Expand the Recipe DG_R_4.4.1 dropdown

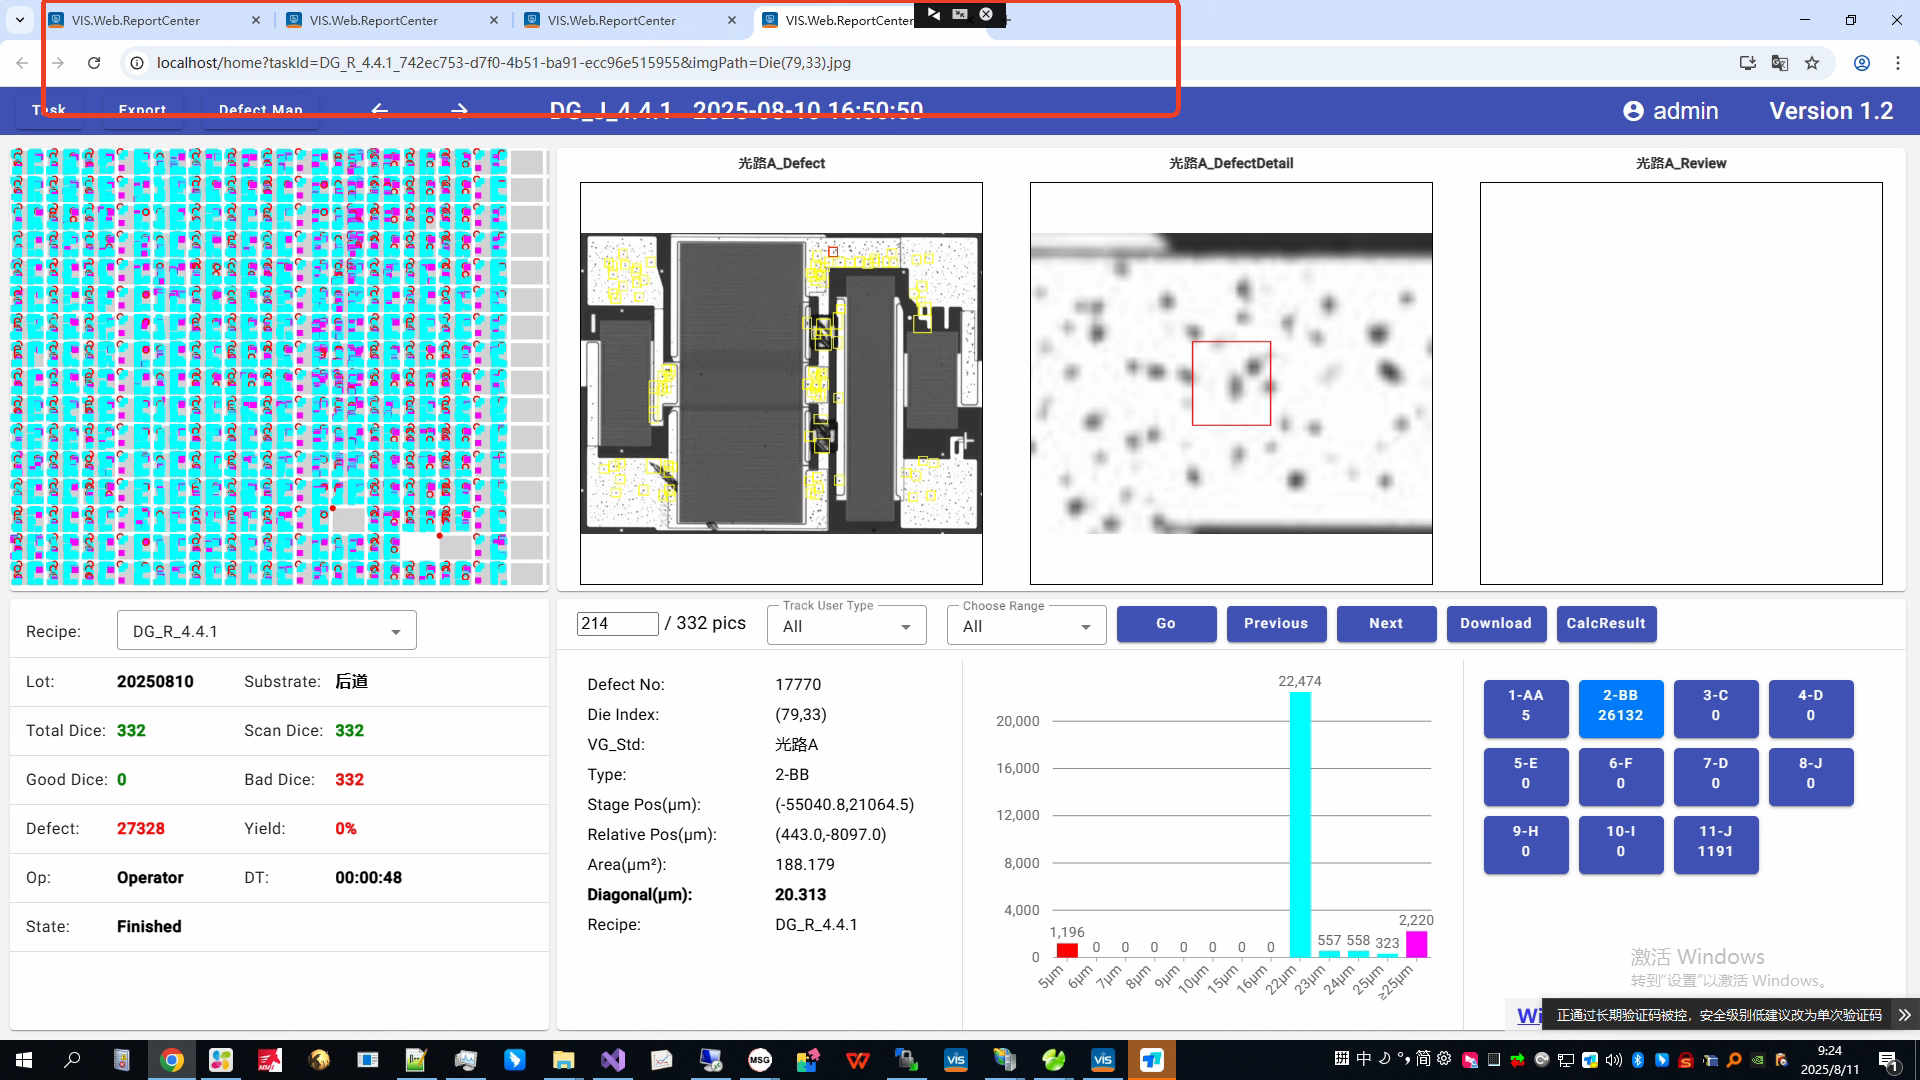[267, 631]
